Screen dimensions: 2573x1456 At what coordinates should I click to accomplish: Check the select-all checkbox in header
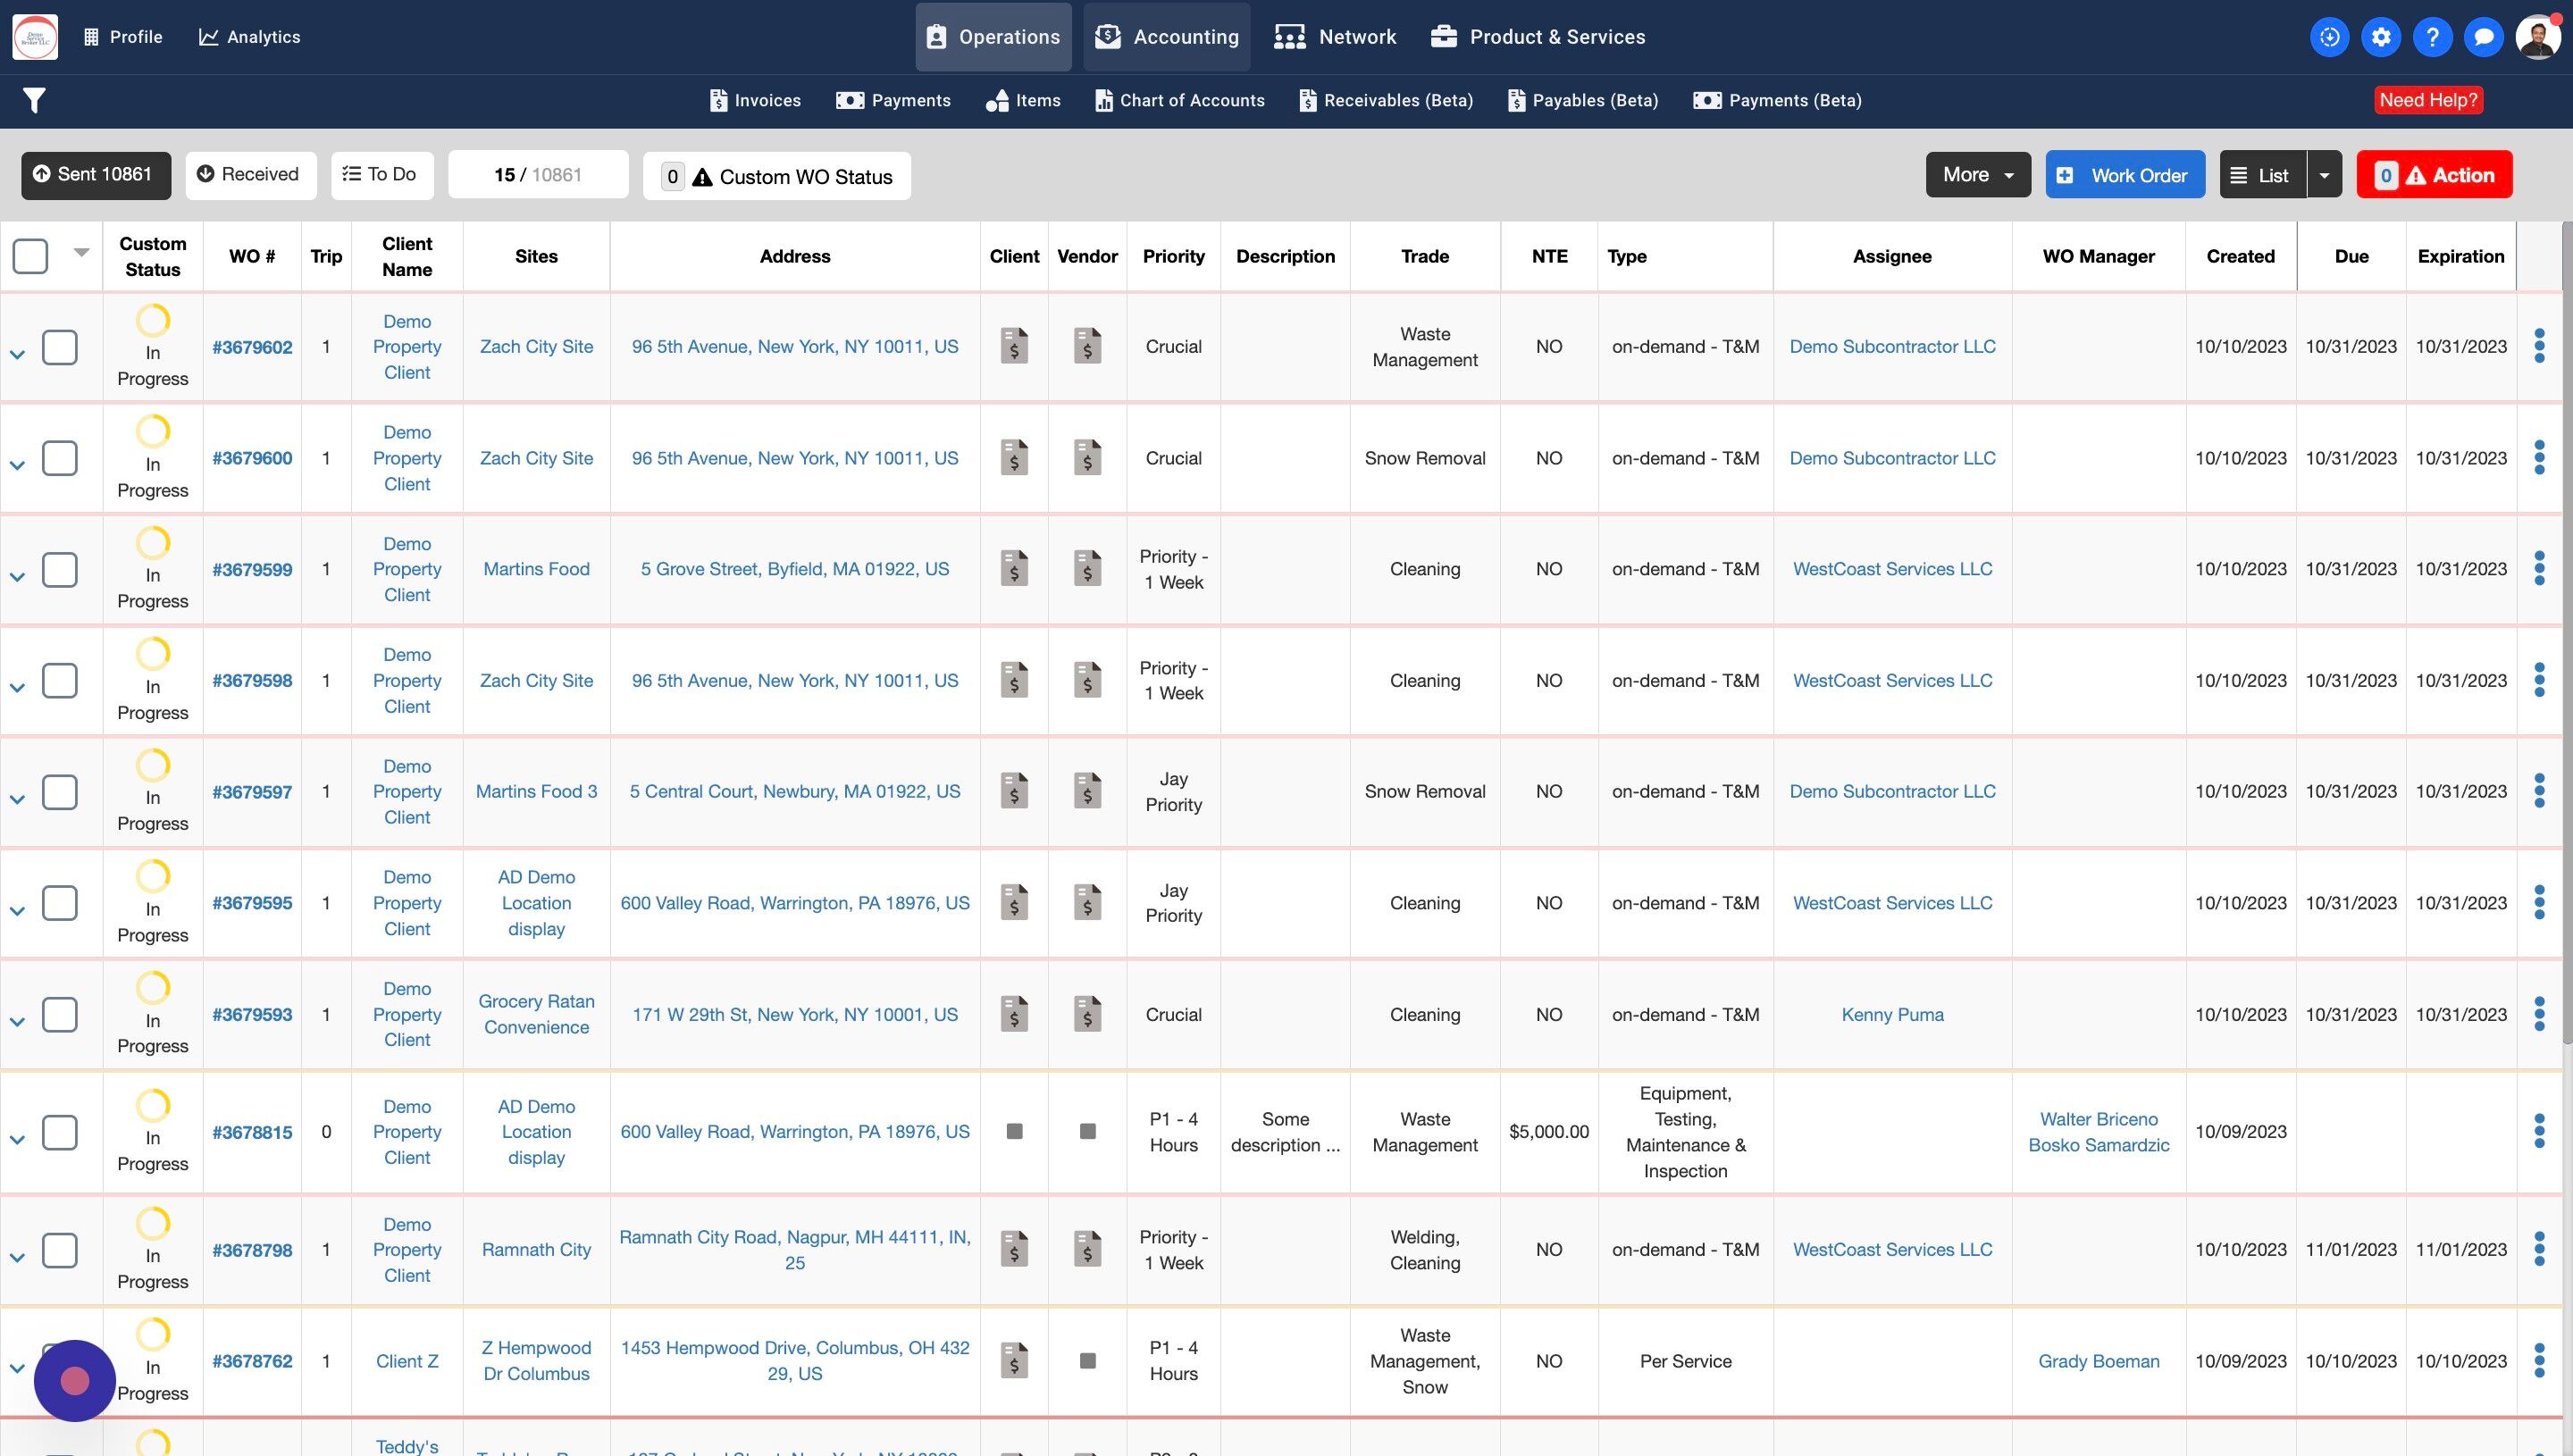(x=30, y=256)
